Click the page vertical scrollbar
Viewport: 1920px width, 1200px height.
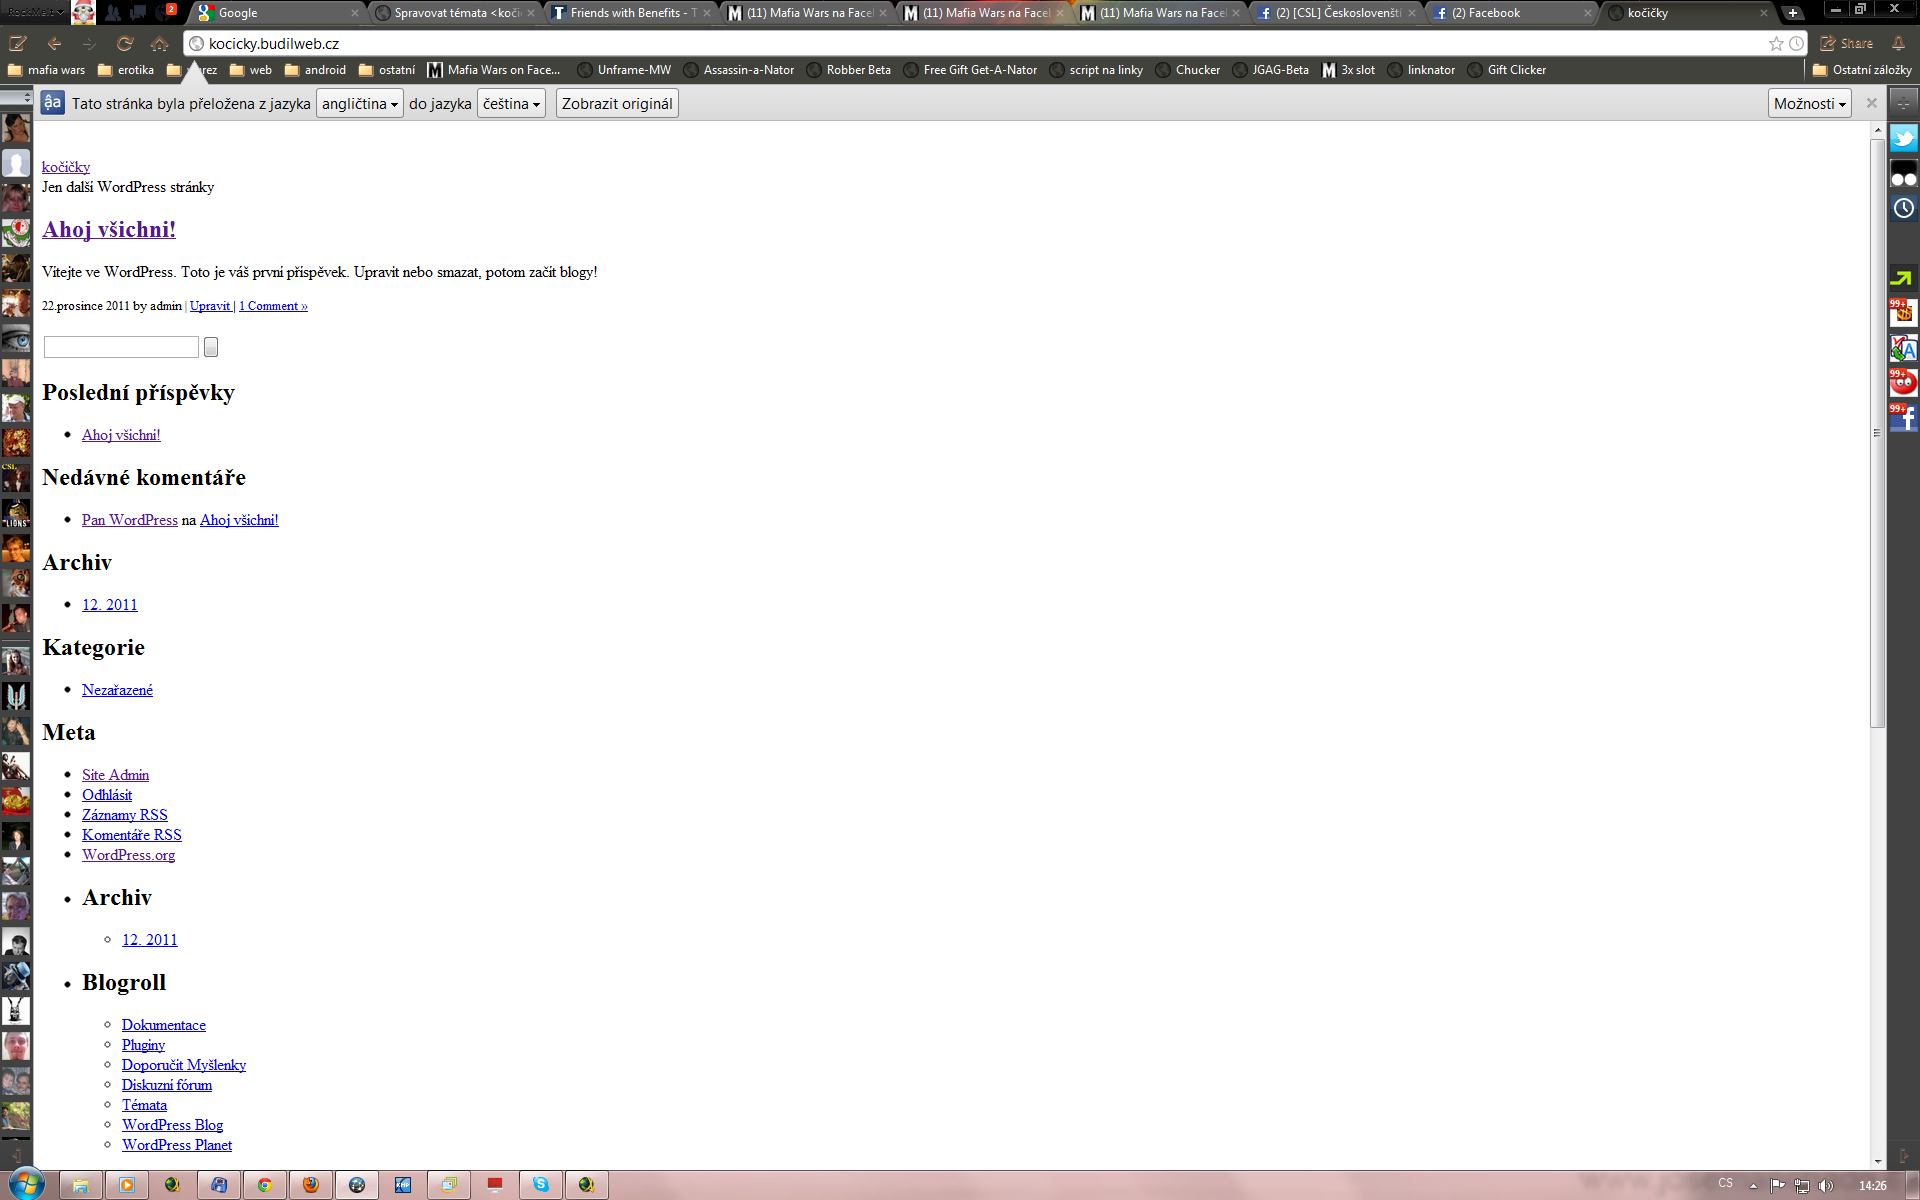1877,433
